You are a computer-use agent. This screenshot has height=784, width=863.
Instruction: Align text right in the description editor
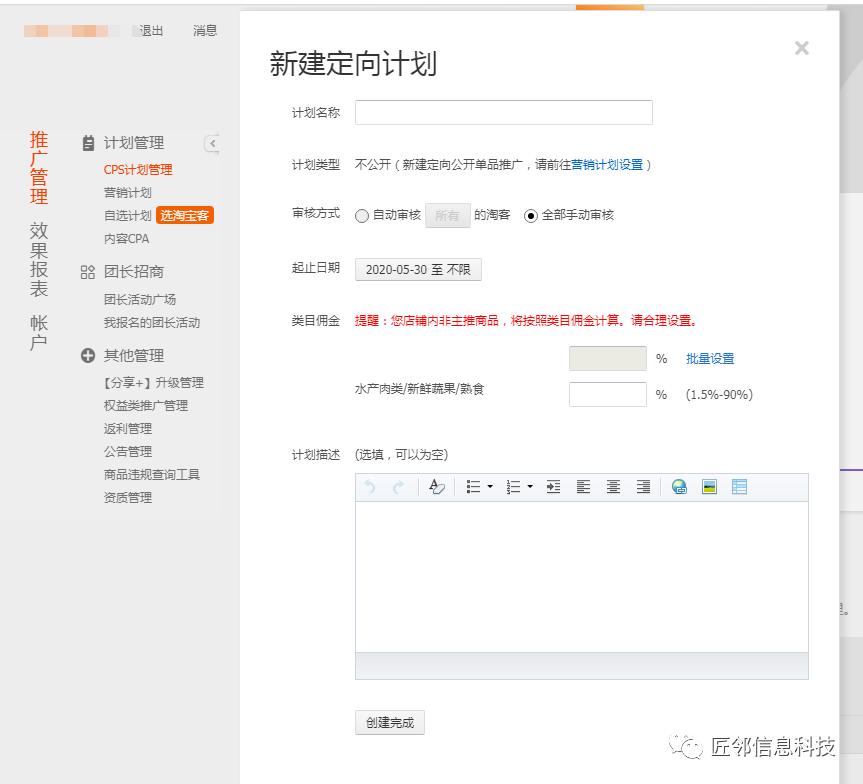[x=643, y=487]
